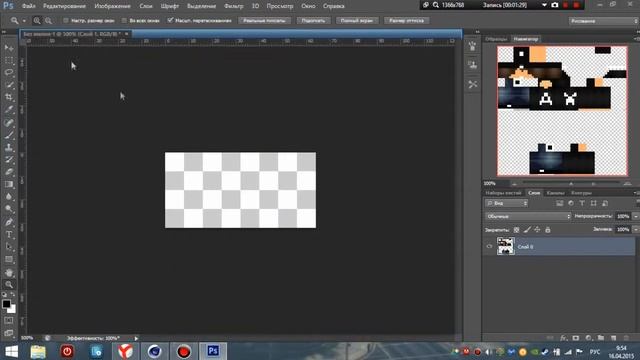Toggle lock transparent pixels
Image resolution: width=640 pixels, height=360 pixels.
(x=516, y=230)
